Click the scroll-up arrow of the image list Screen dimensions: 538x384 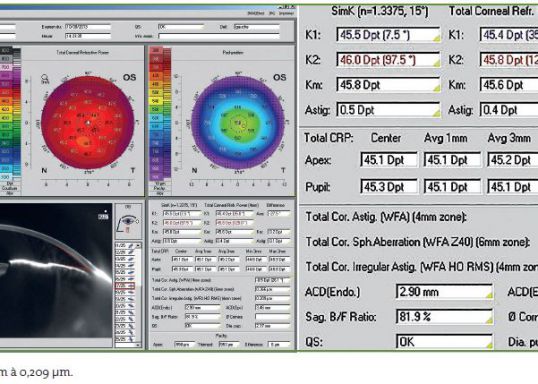tap(139, 245)
